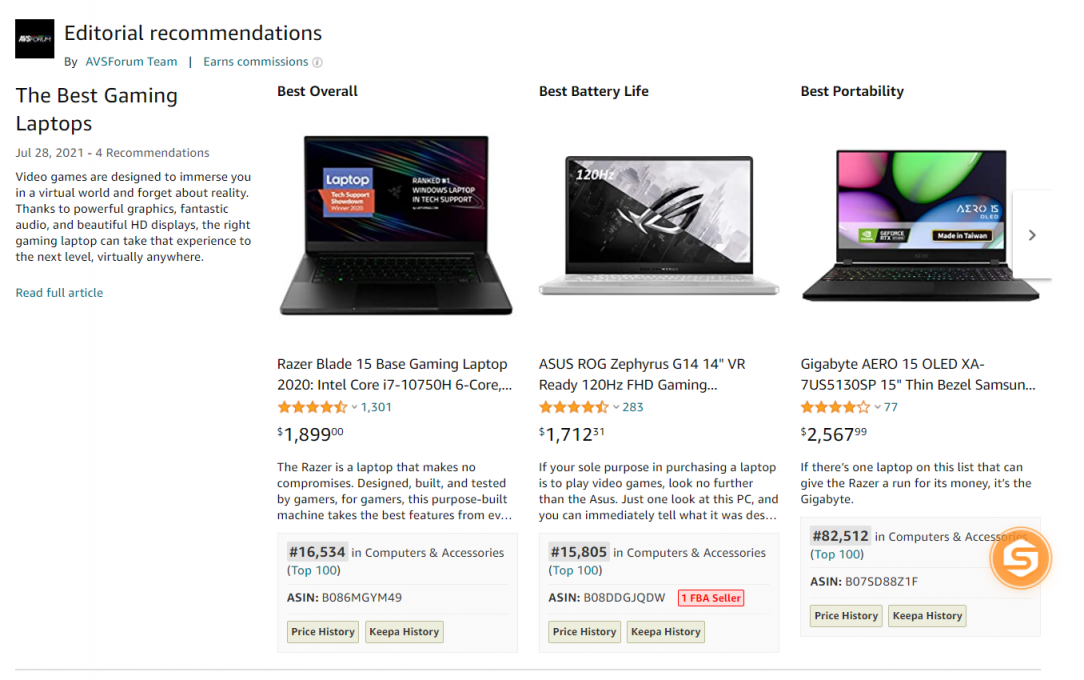The image size is (1084, 680).
Task: Expand rating breakdown chevron for Razer Blade
Action: click(x=354, y=408)
